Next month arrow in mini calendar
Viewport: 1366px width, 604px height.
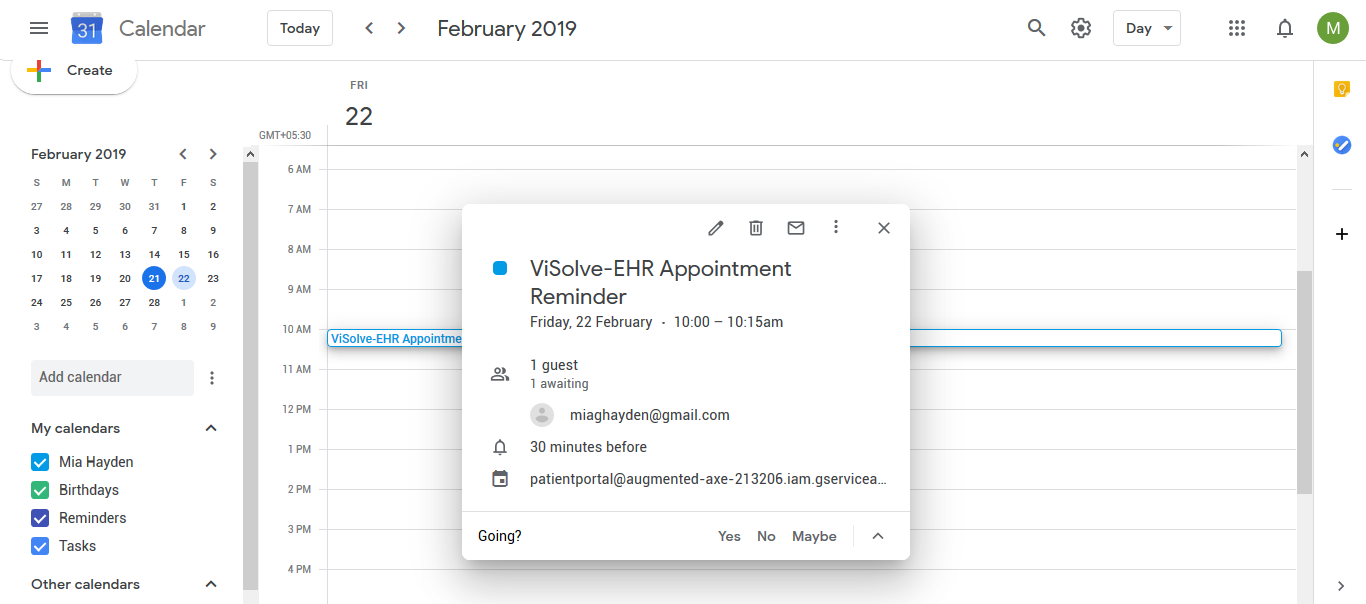[x=213, y=154]
